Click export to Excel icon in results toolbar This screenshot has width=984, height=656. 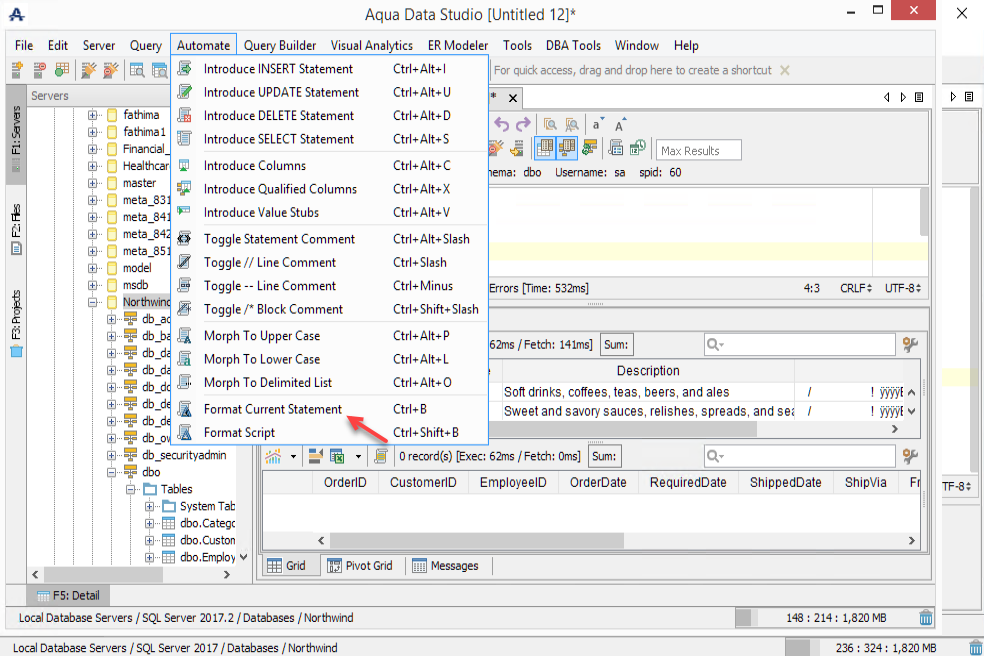tap(337, 456)
